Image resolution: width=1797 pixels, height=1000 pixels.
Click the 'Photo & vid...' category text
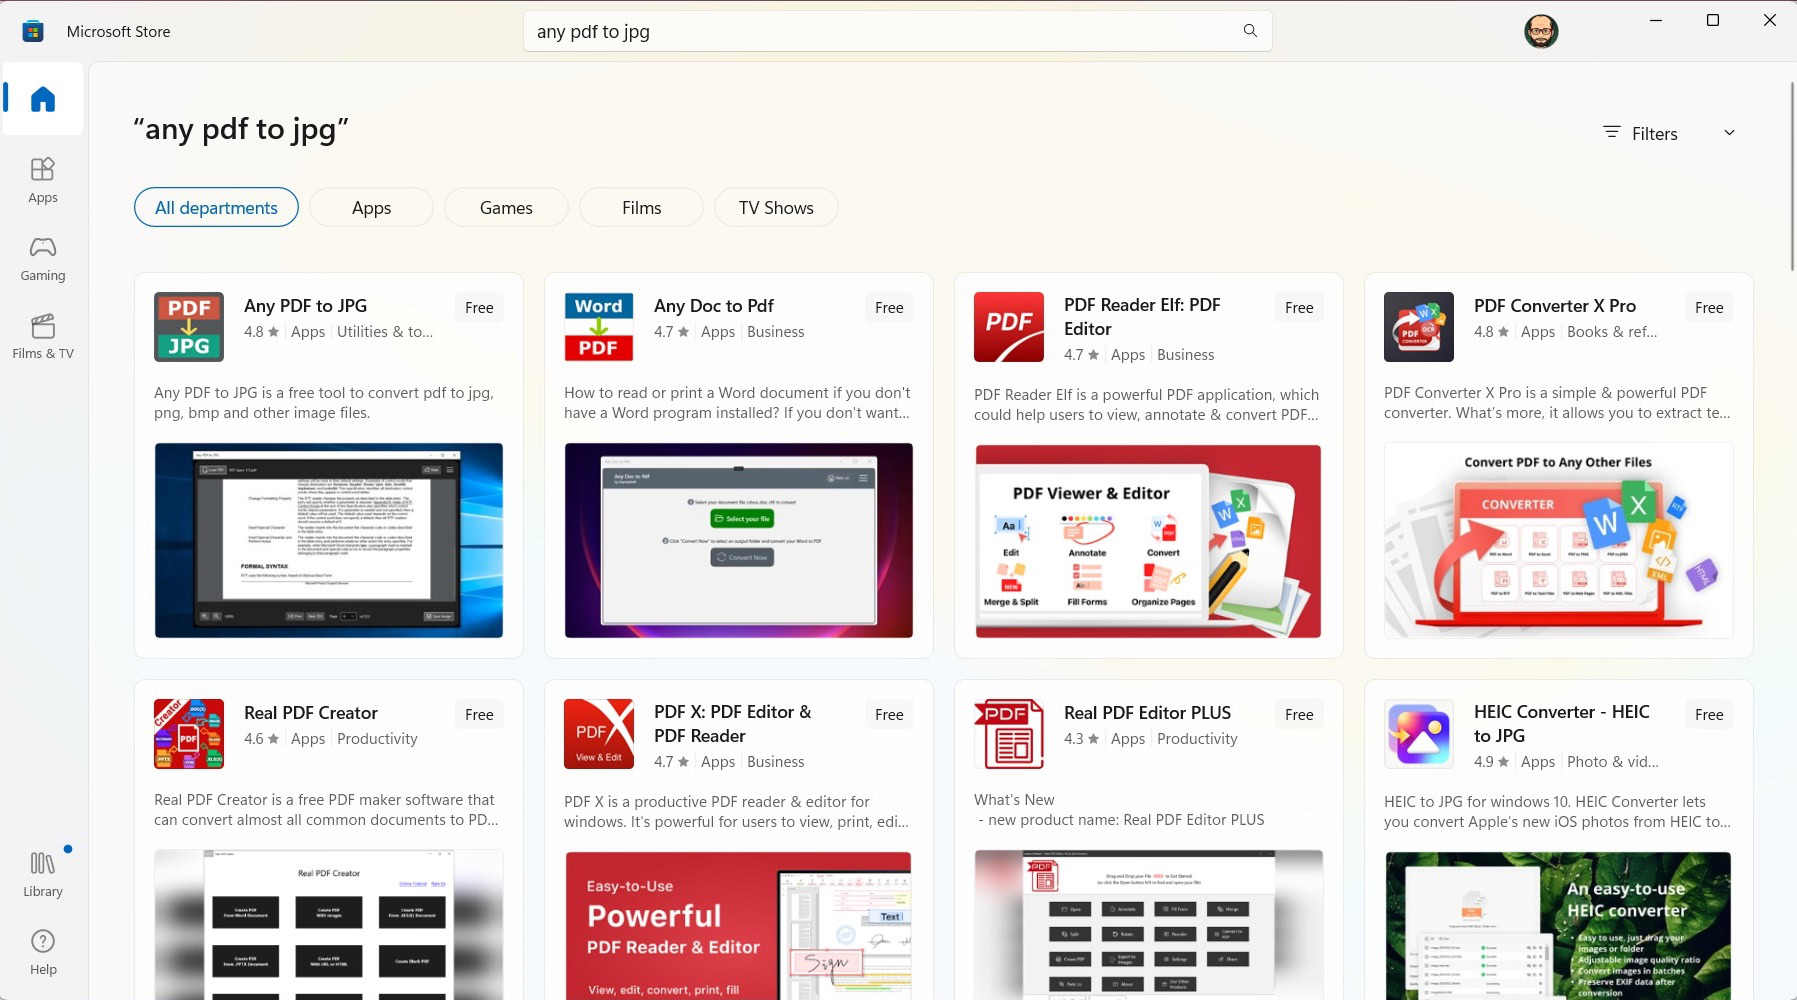[1613, 762]
